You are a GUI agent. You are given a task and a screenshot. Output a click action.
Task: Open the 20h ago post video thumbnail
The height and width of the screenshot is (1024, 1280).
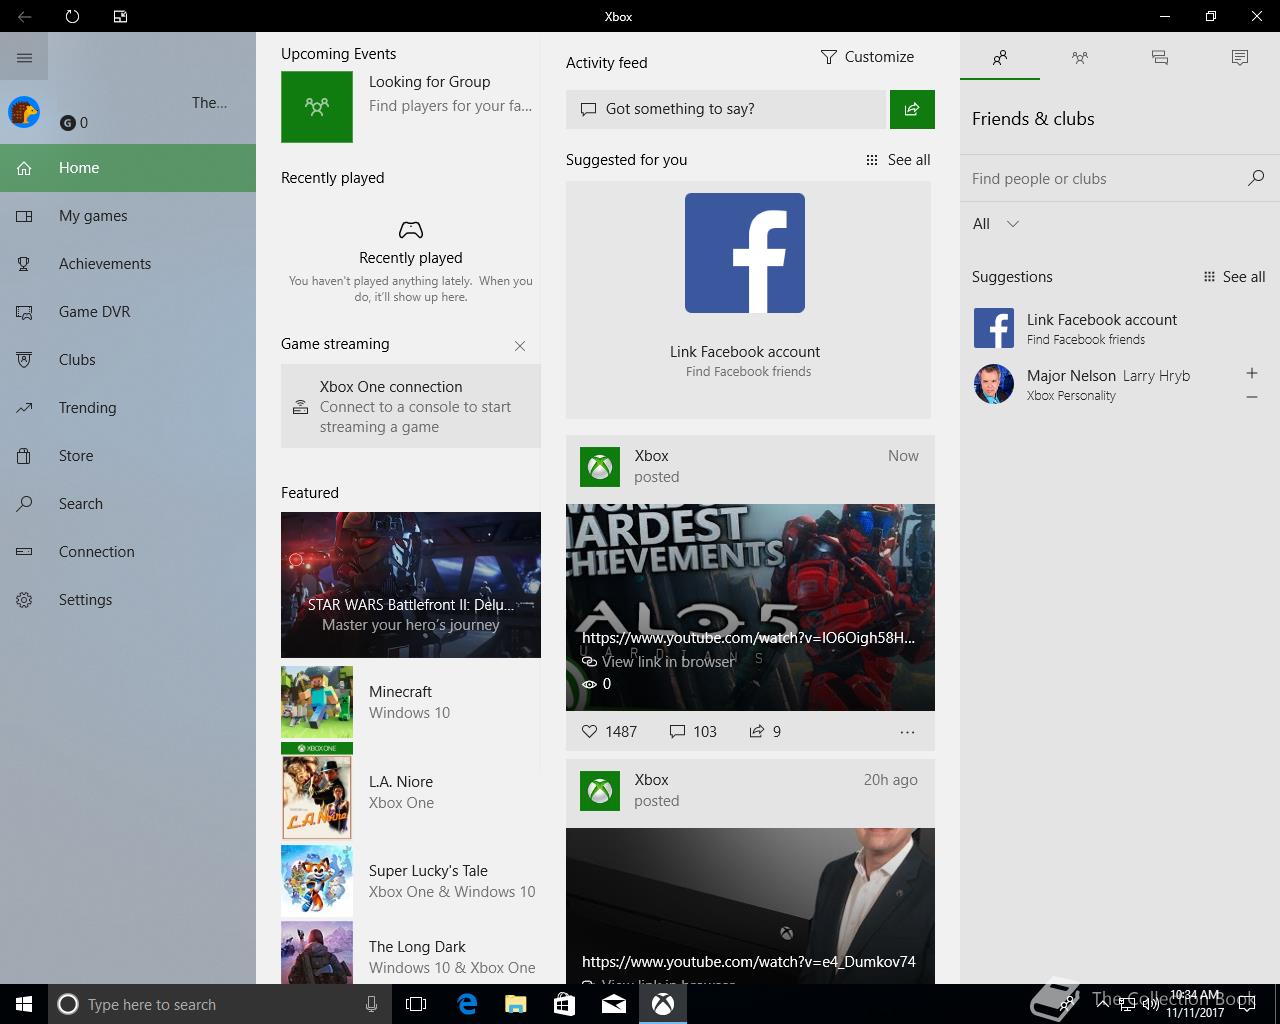click(750, 905)
